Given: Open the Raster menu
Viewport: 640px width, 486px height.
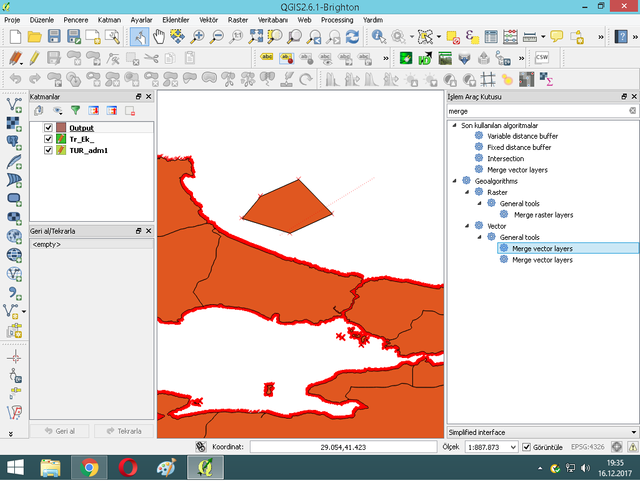Looking at the screenshot, I should [238, 20].
